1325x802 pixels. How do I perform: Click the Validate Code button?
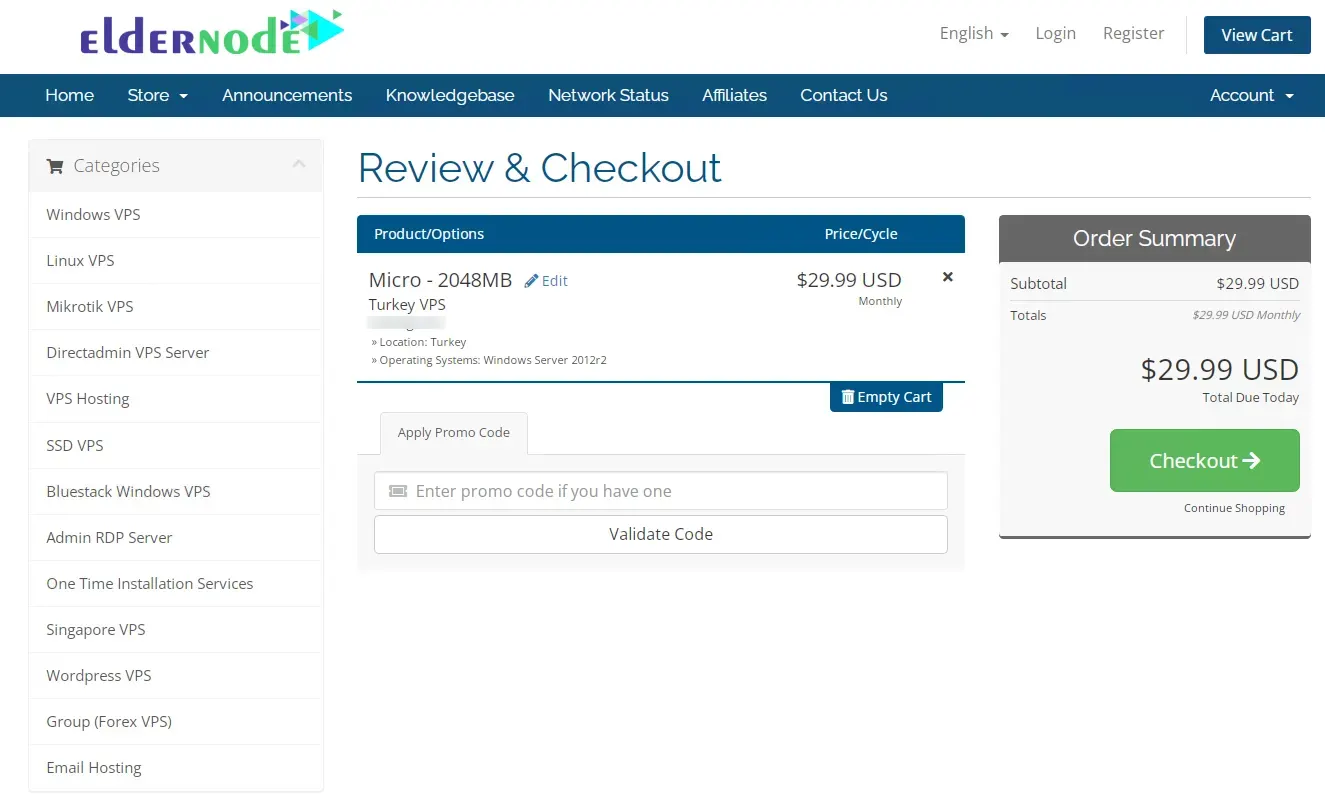(x=660, y=534)
